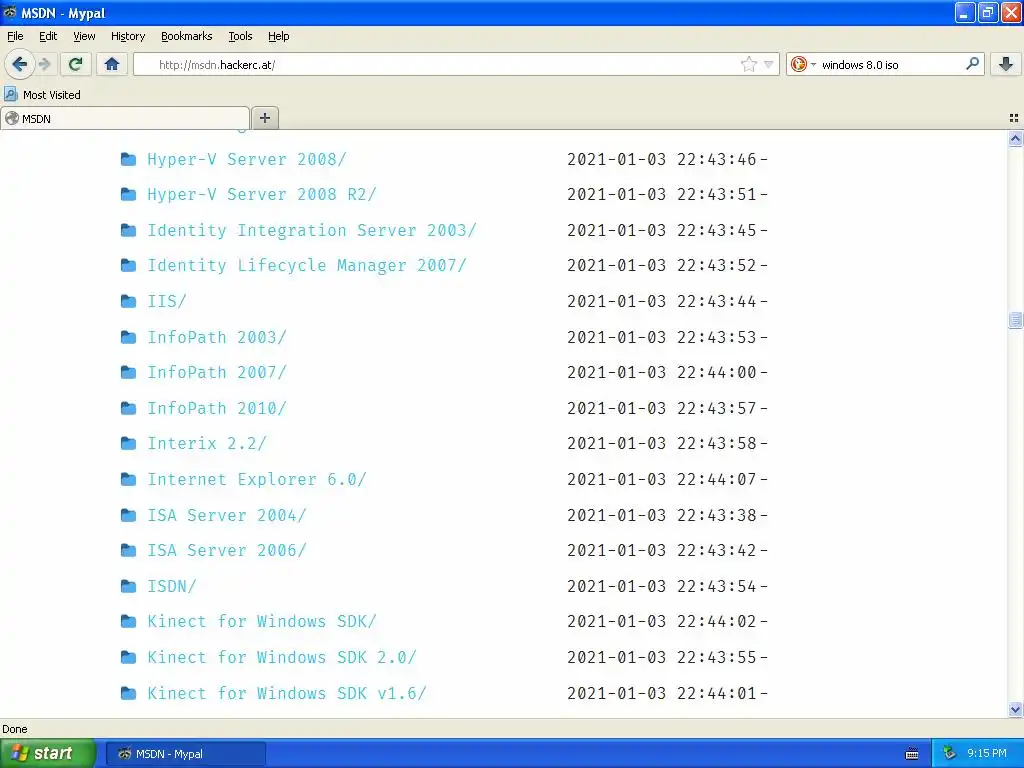Open the History menu

click(x=127, y=36)
